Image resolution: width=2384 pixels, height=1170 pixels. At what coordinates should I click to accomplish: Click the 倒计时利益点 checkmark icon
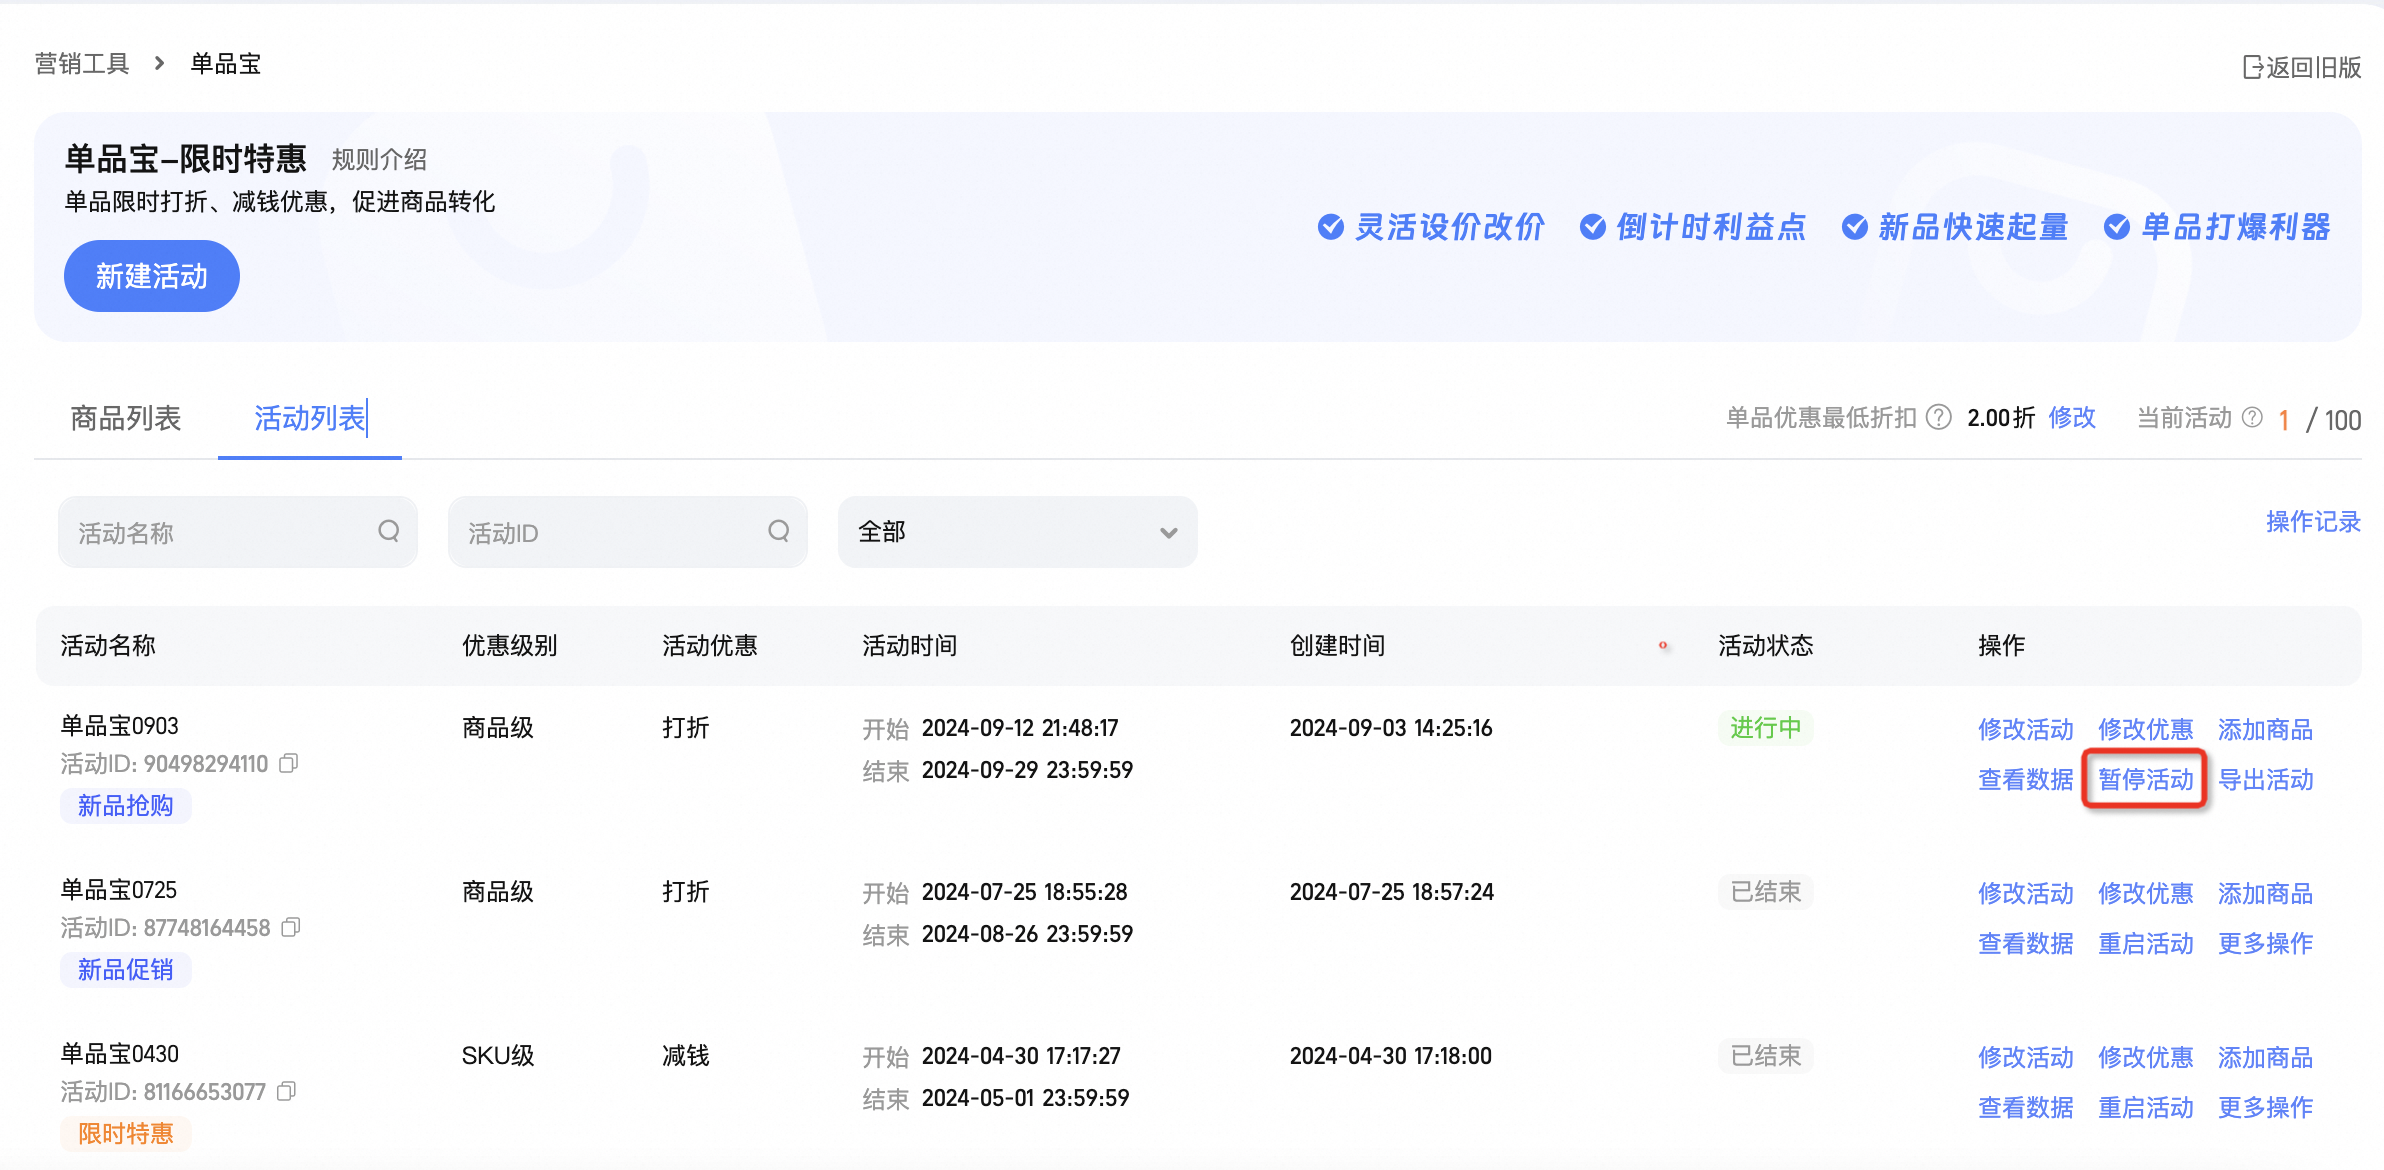point(1592,227)
